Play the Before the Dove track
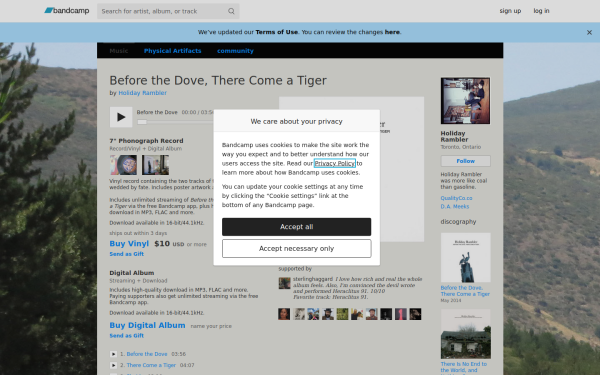 121,117
